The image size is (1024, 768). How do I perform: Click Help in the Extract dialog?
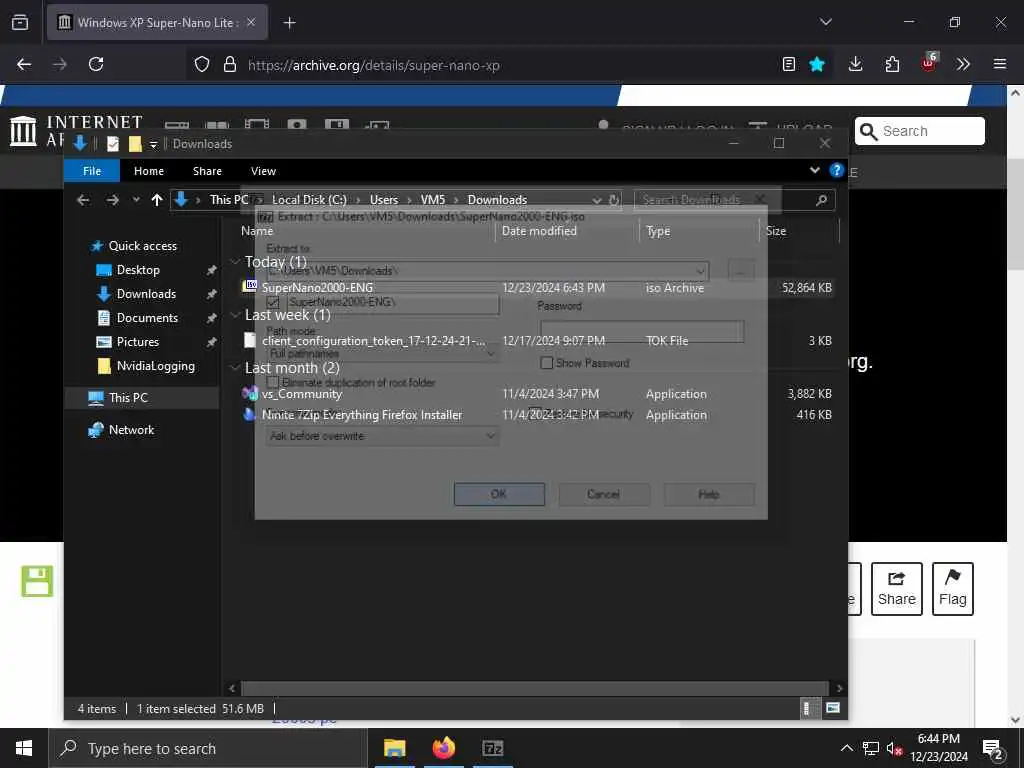pyautogui.click(x=709, y=494)
